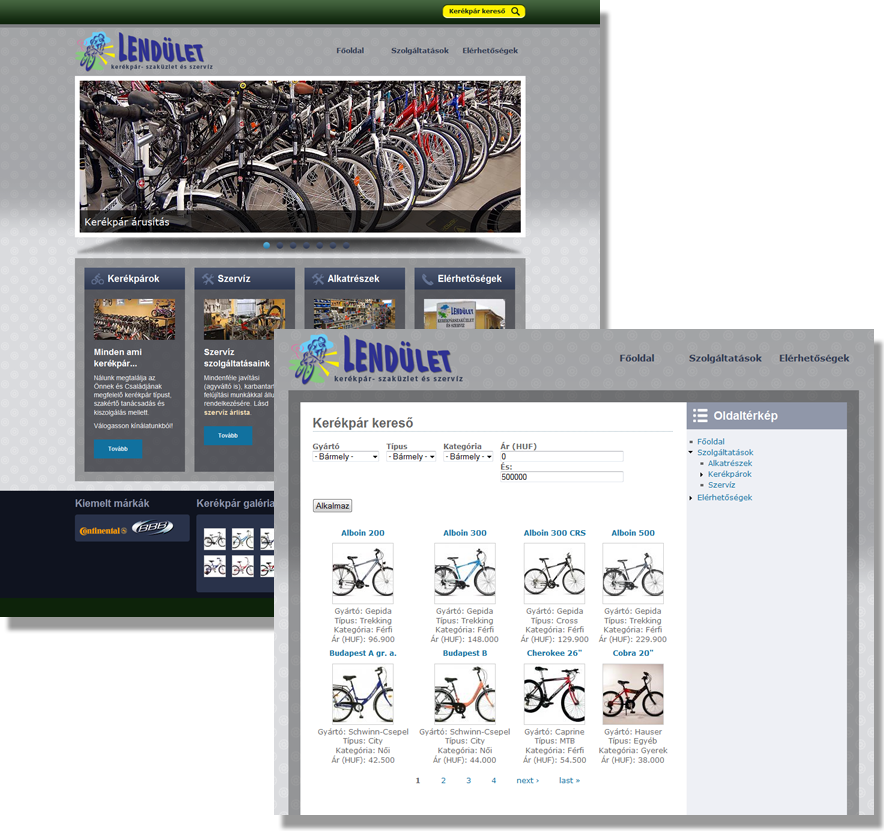
Task: Click the bicycle icon beside Kerékpárok heading
Action: [x=97, y=279]
